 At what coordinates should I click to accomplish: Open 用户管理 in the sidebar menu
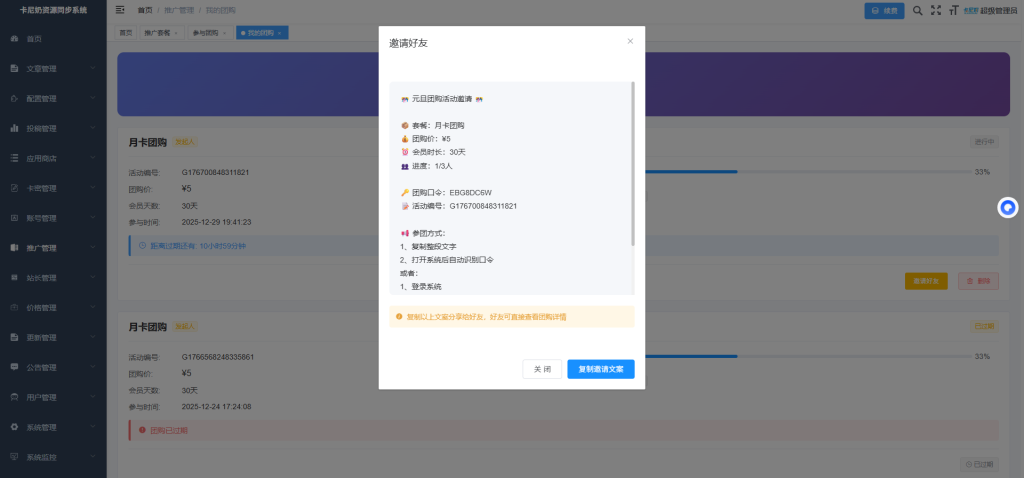53,398
